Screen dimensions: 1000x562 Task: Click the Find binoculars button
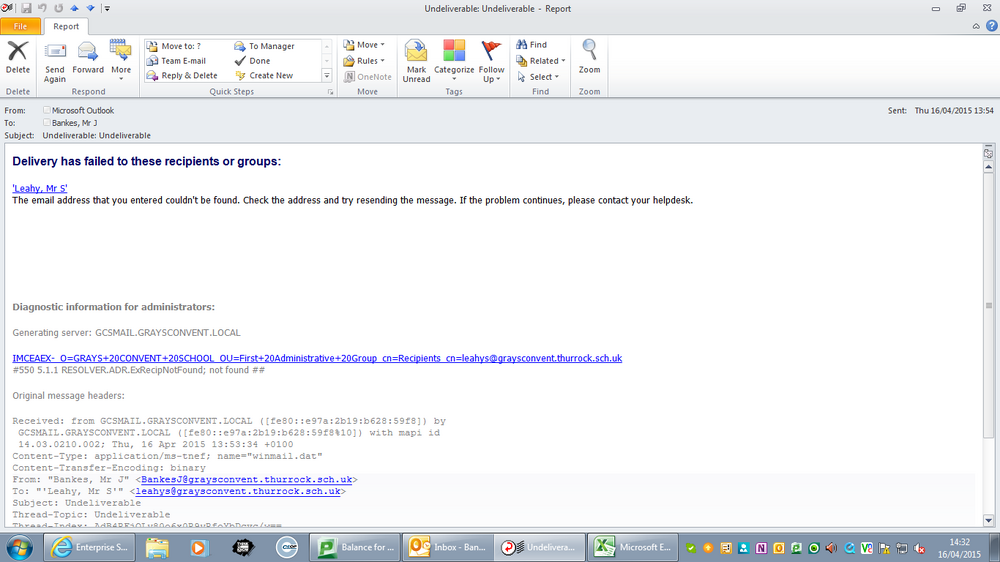click(x=532, y=45)
